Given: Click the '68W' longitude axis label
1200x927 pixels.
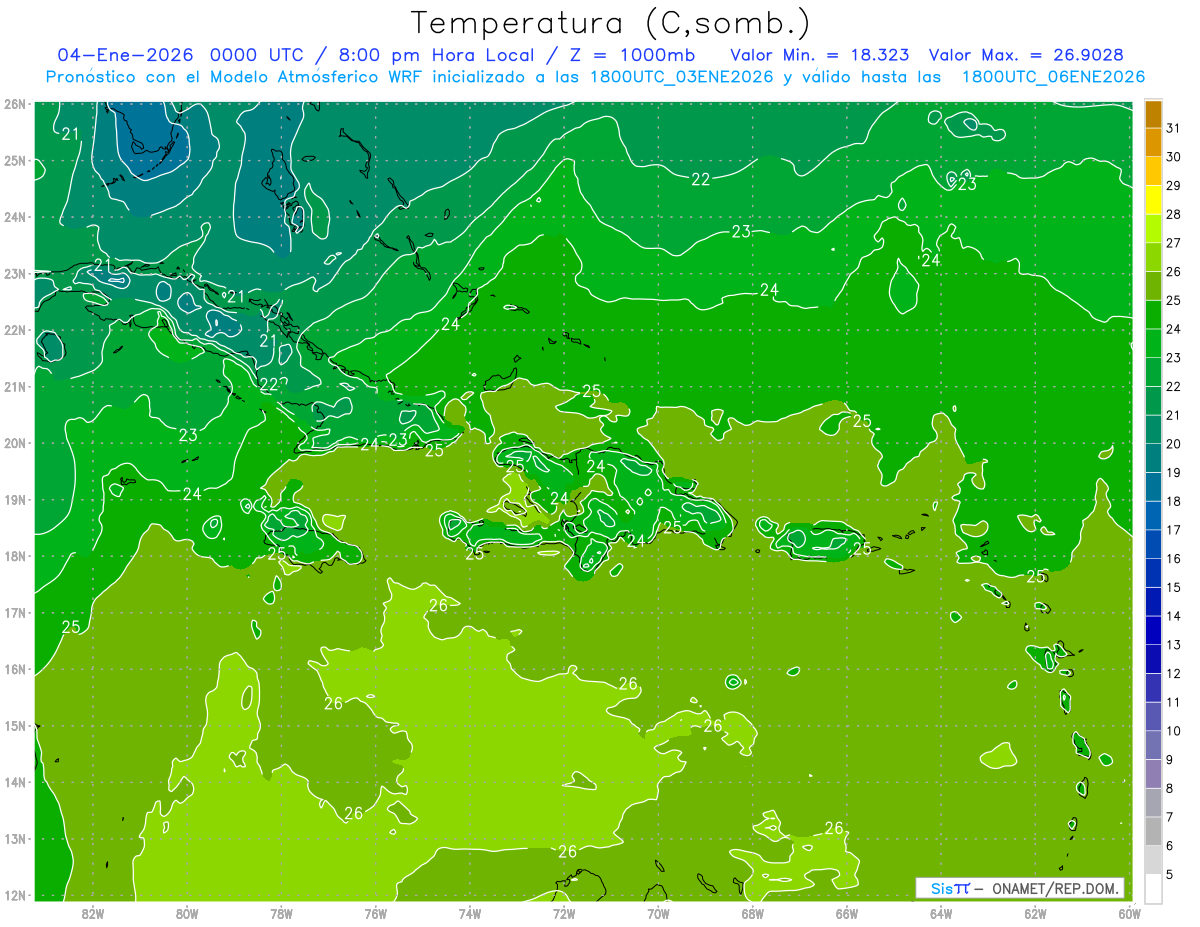Looking at the screenshot, I should click(753, 912).
